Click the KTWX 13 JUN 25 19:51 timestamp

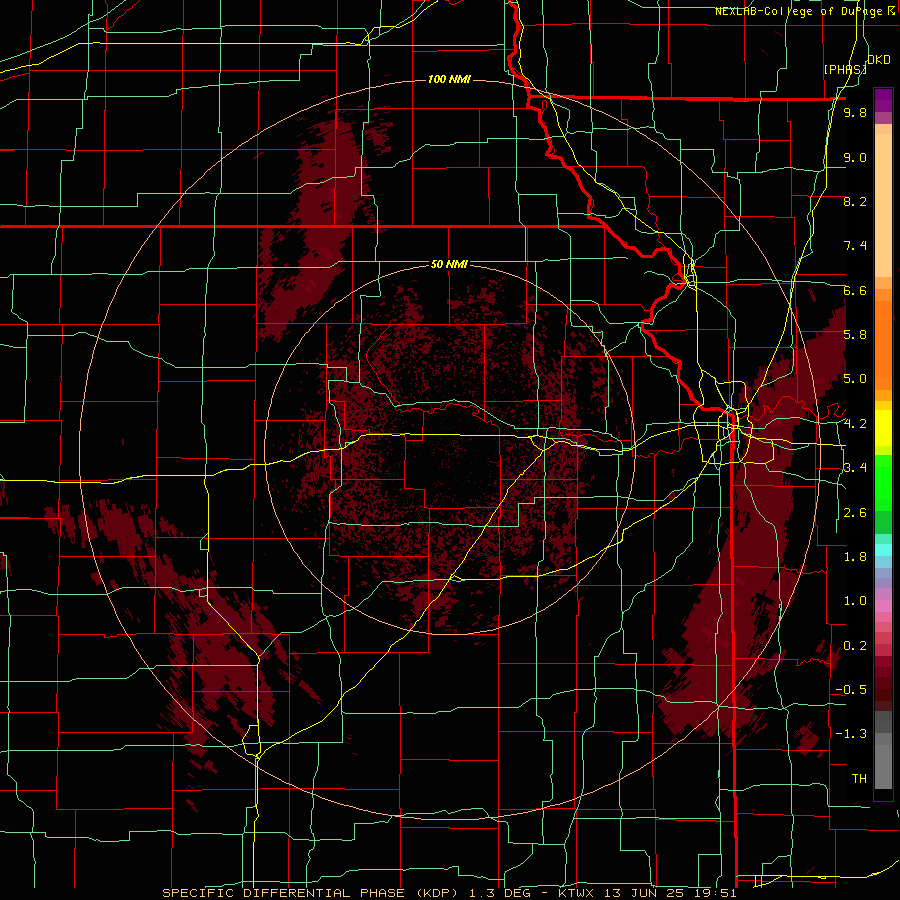click(x=647, y=893)
